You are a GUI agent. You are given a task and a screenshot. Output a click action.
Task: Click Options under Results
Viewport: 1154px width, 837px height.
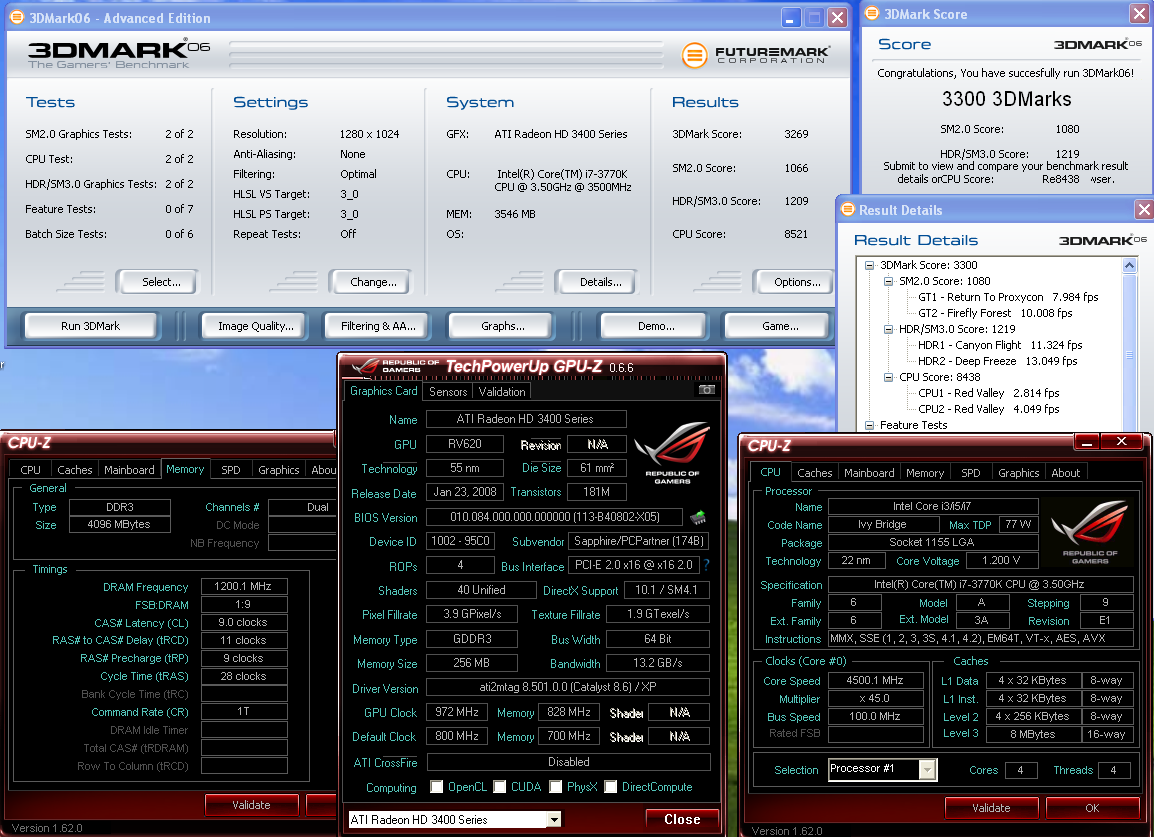[796, 282]
